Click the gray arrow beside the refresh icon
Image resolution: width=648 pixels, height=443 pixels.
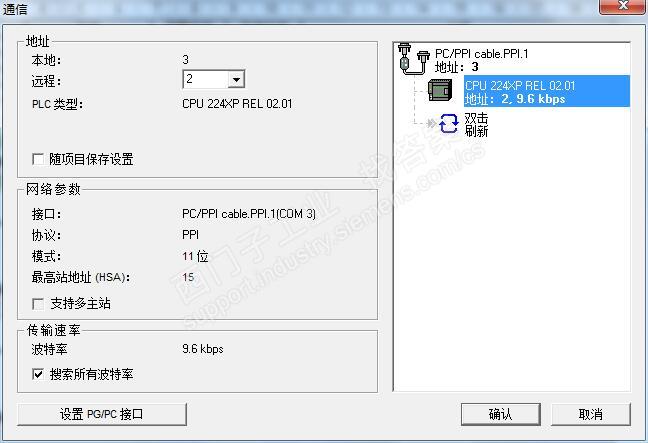click(x=431, y=123)
